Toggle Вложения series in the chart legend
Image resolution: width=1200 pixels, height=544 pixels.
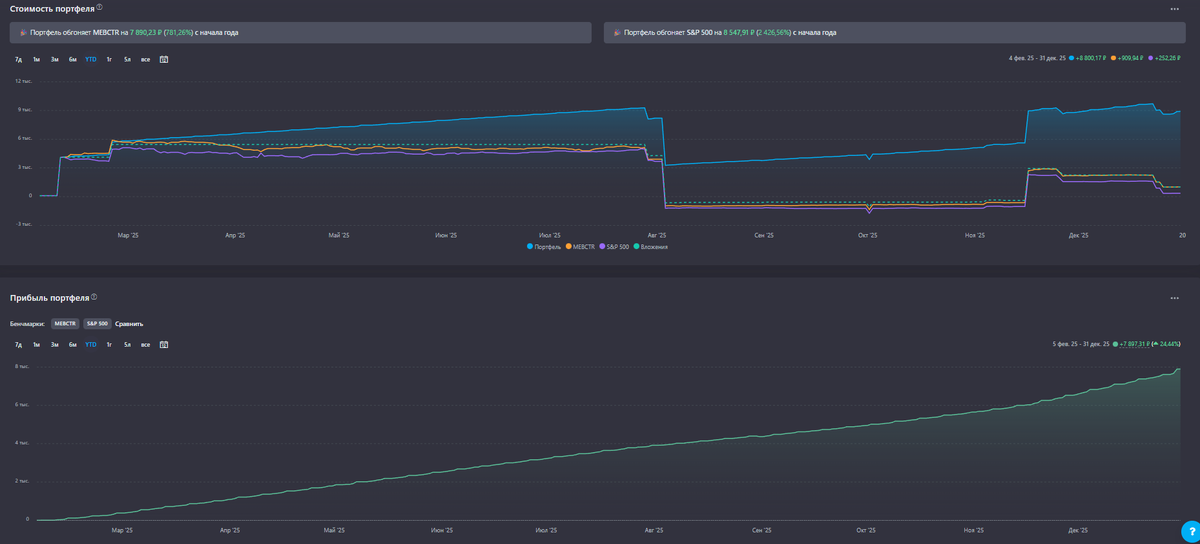(650, 246)
